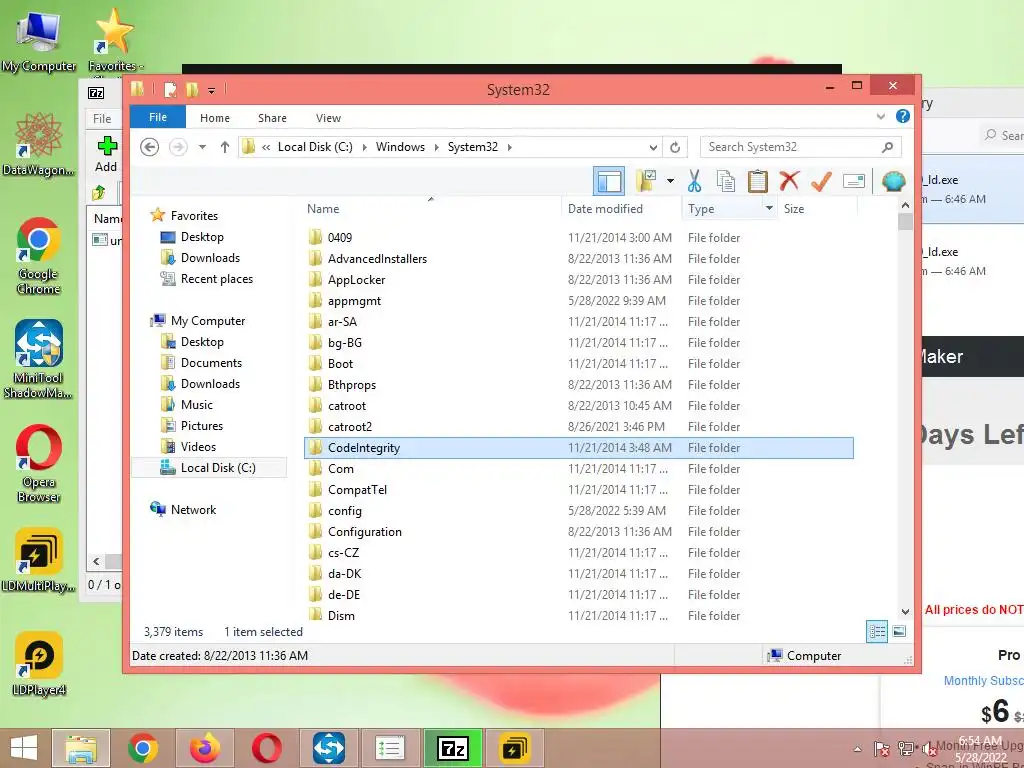Go back with the Back arrow
This screenshot has width=1024, height=768.
[150, 147]
